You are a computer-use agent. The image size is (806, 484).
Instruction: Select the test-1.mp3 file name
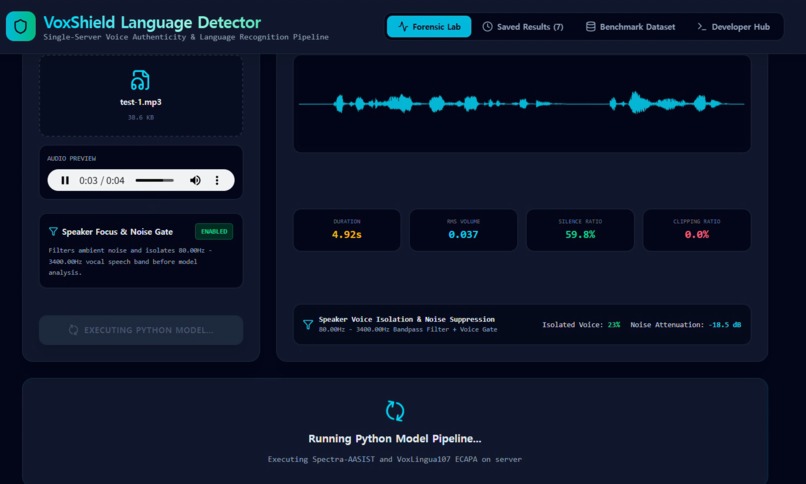coord(141,102)
